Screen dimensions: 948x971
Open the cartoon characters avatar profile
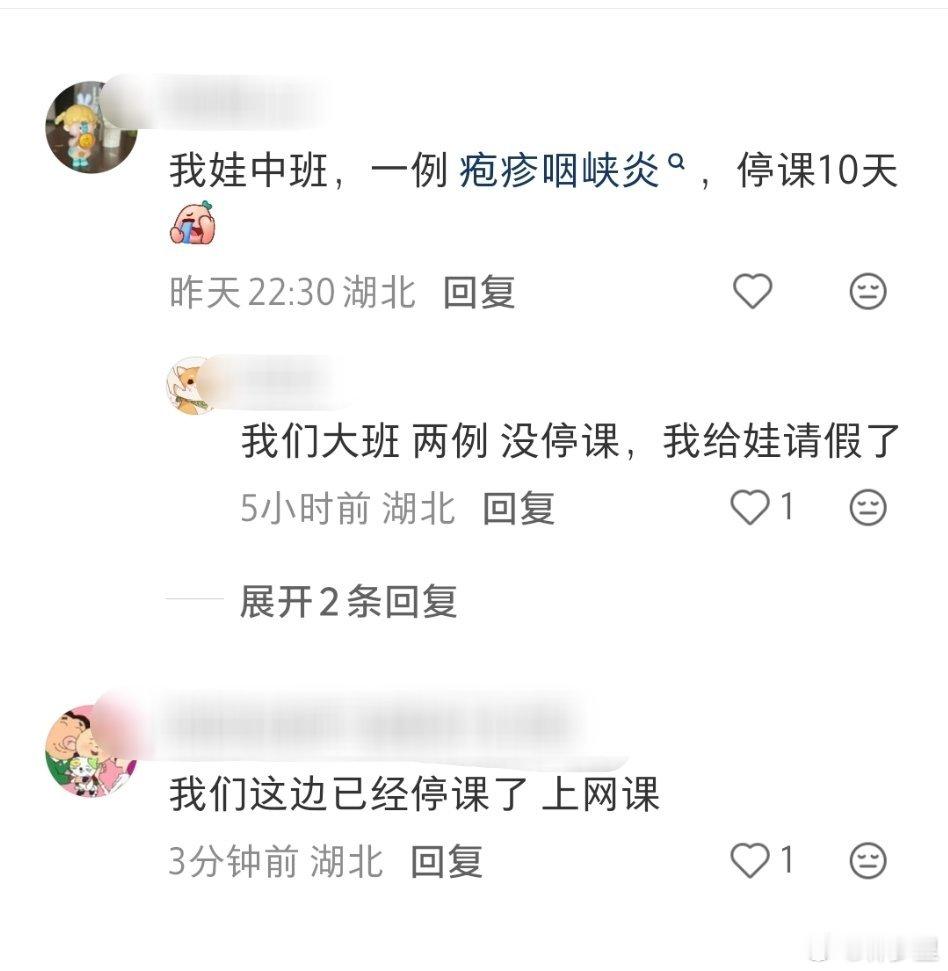point(91,751)
